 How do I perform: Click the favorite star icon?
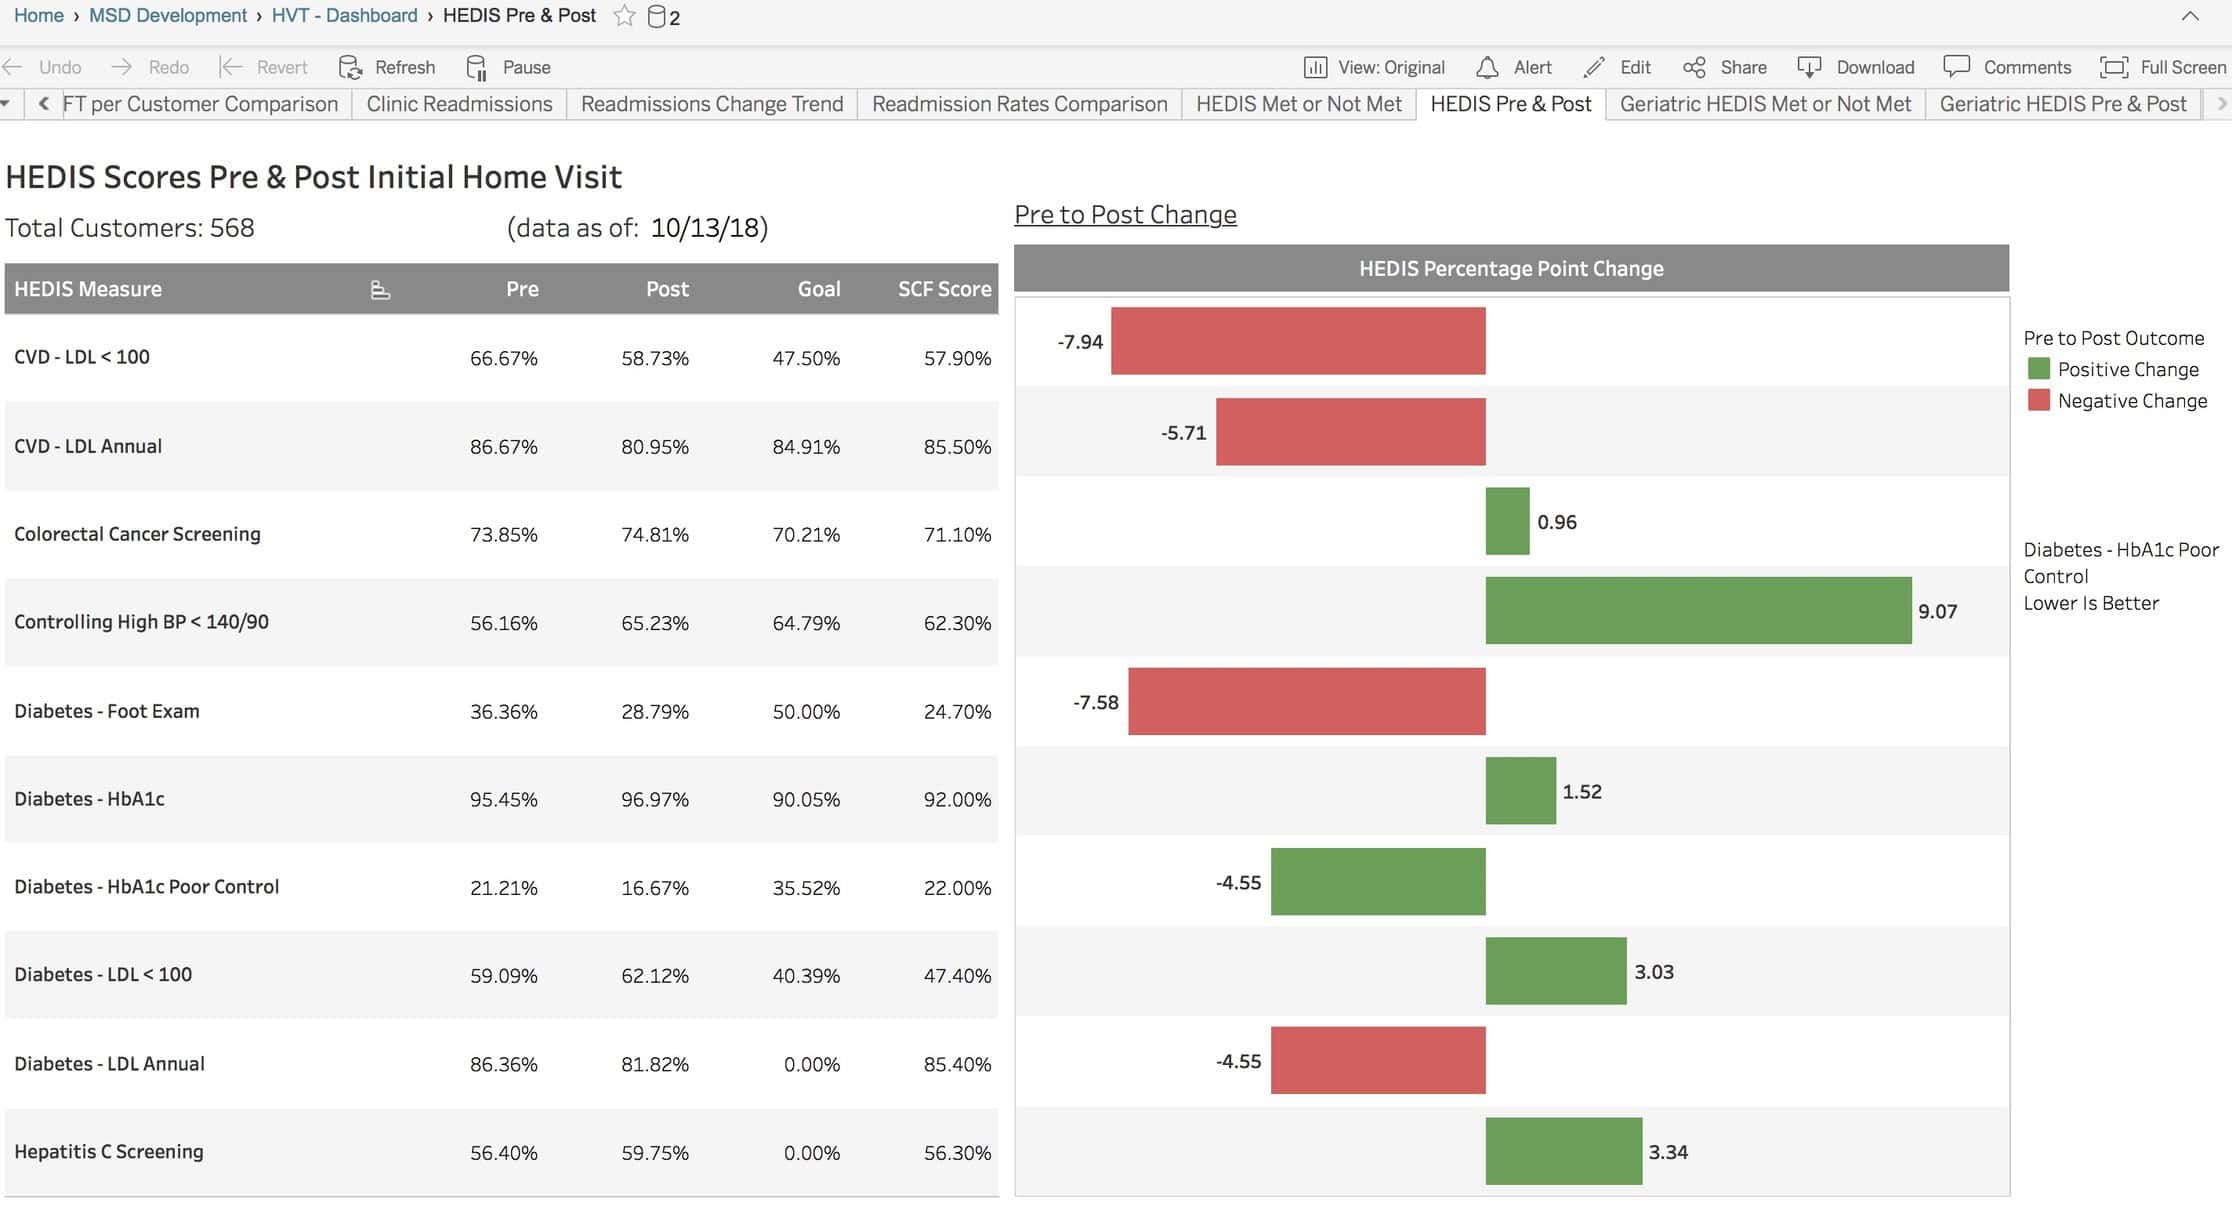(x=624, y=16)
